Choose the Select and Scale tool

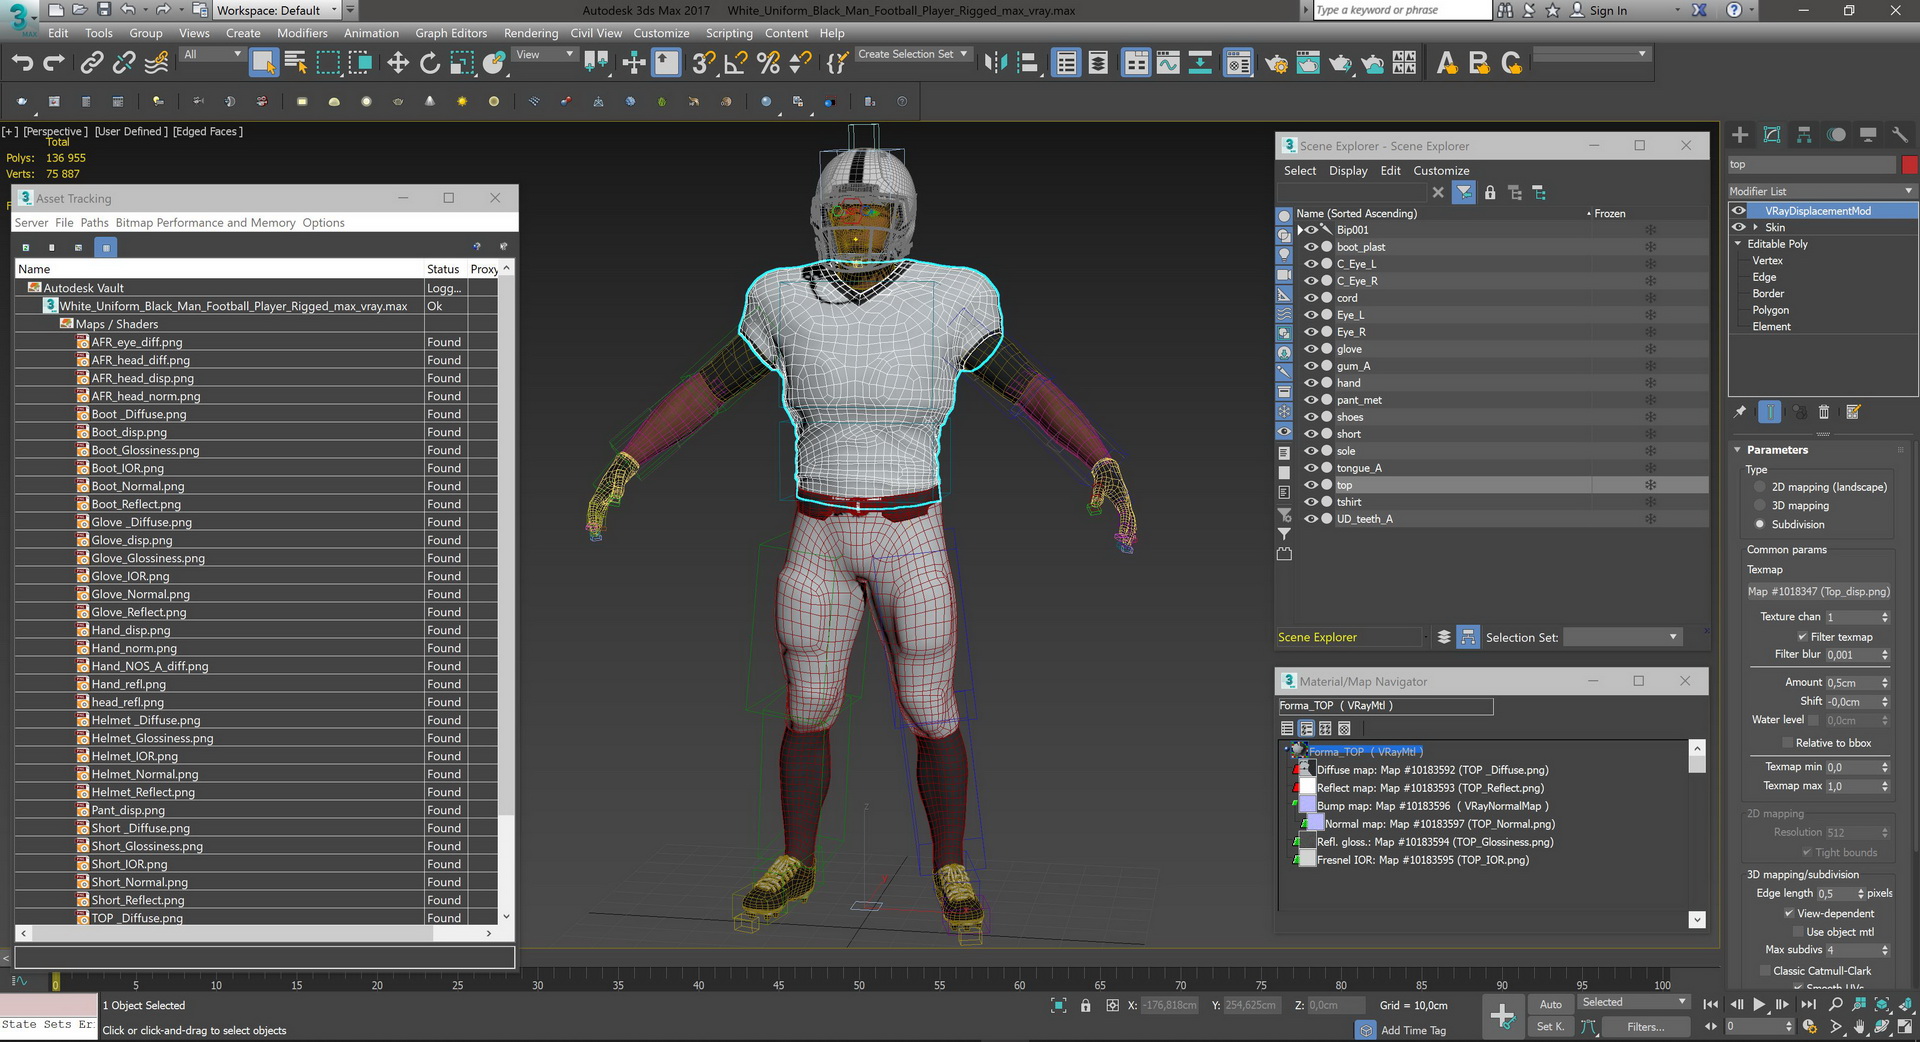(461, 63)
